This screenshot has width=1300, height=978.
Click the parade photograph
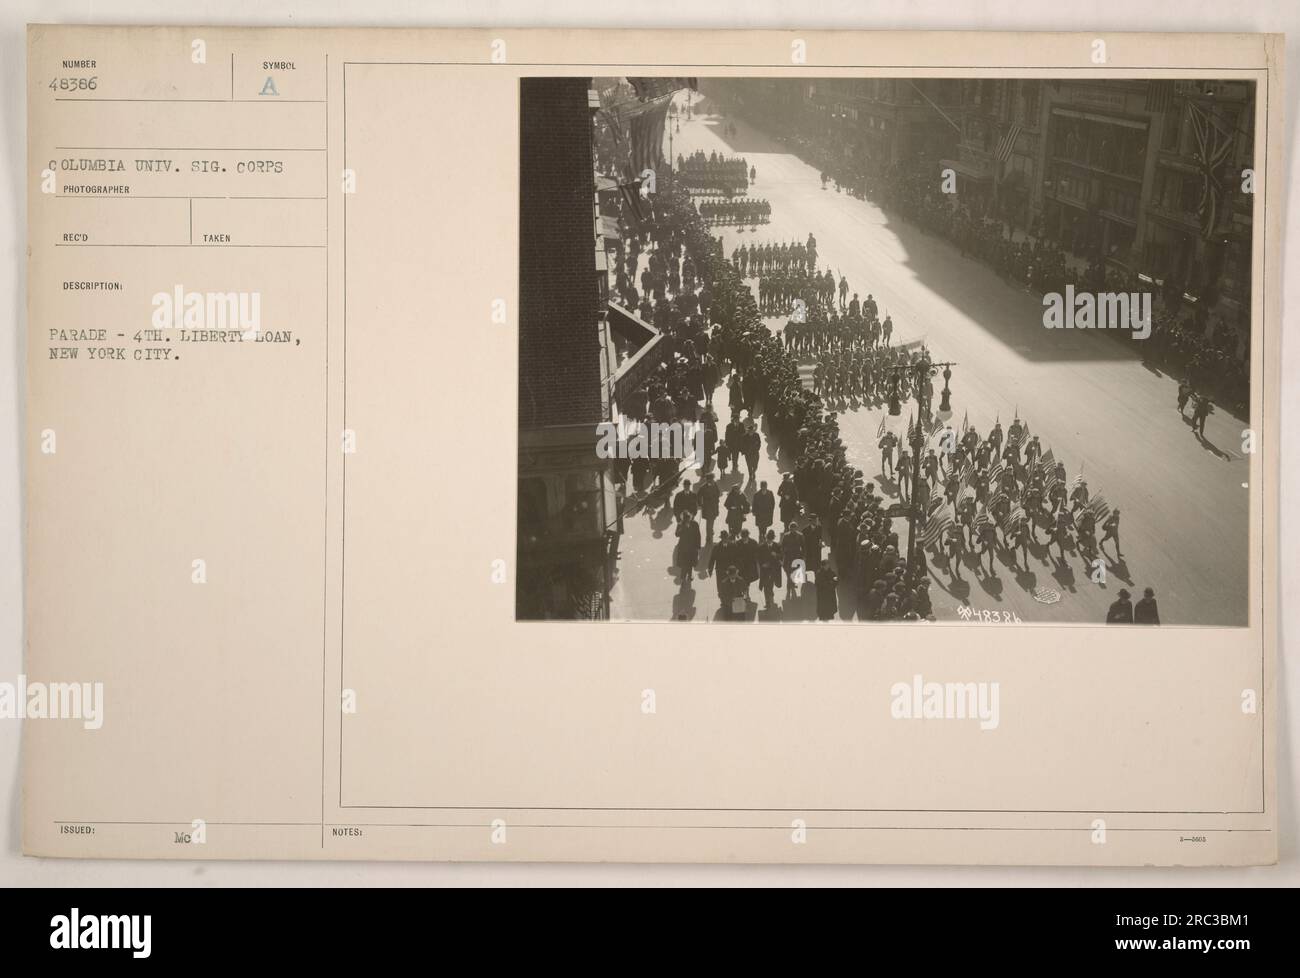point(886,351)
